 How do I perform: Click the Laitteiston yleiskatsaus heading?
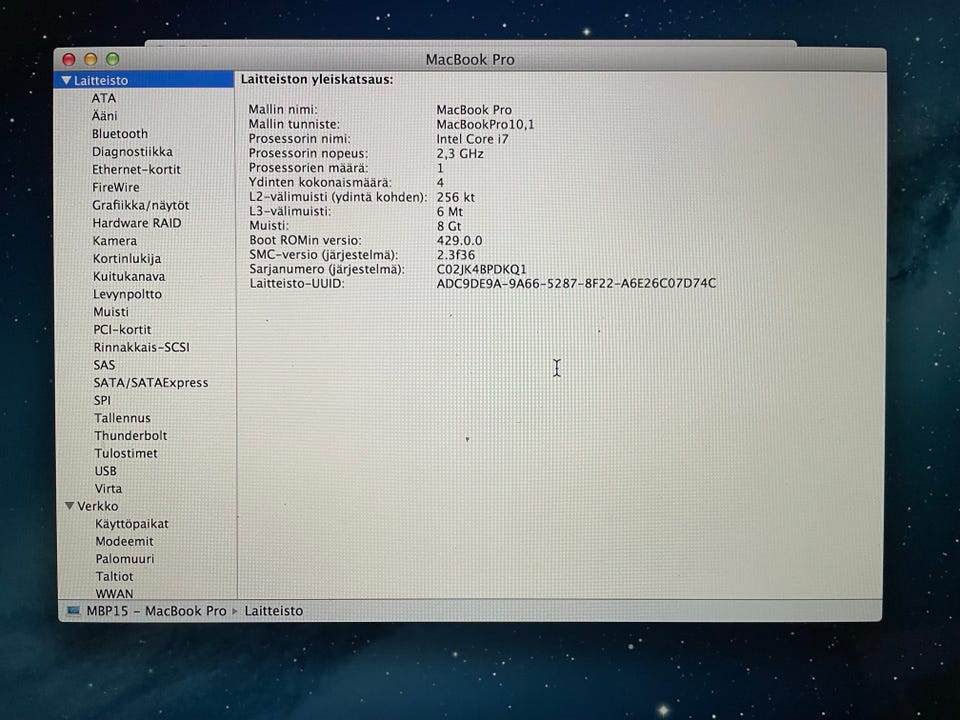click(x=317, y=80)
